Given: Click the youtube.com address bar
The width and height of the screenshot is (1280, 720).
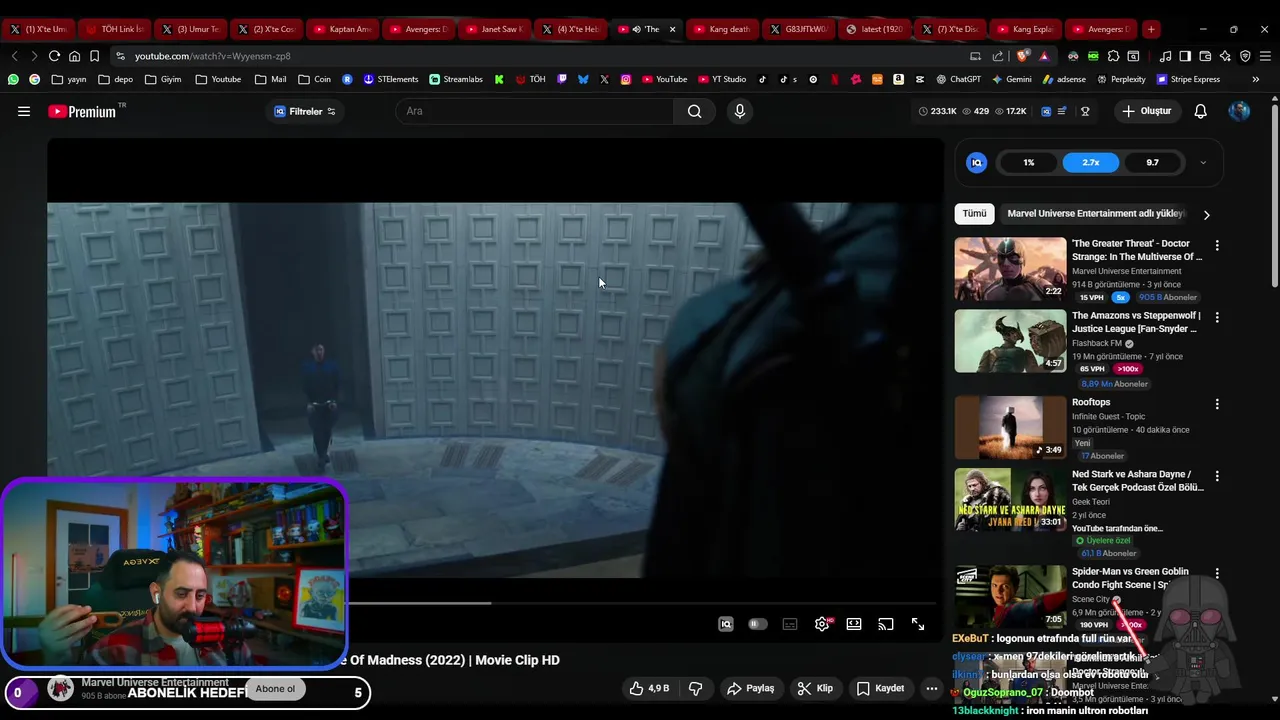Looking at the screenshot, I should pos(540,56).
